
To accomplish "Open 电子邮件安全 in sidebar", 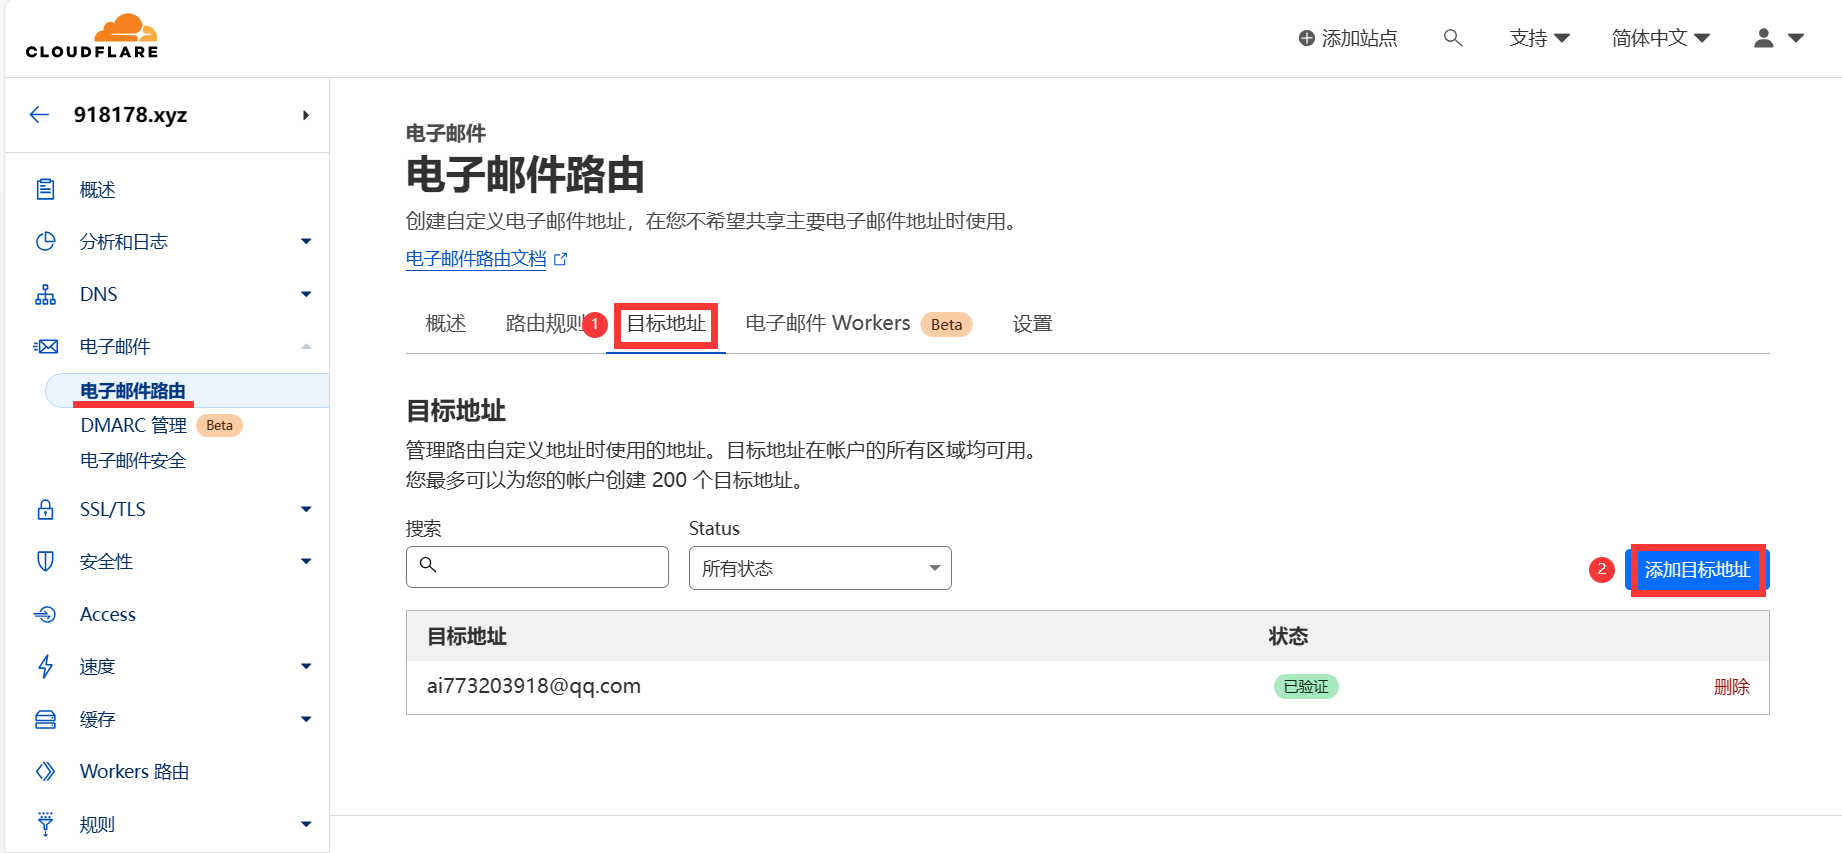I will click(133, 460).
